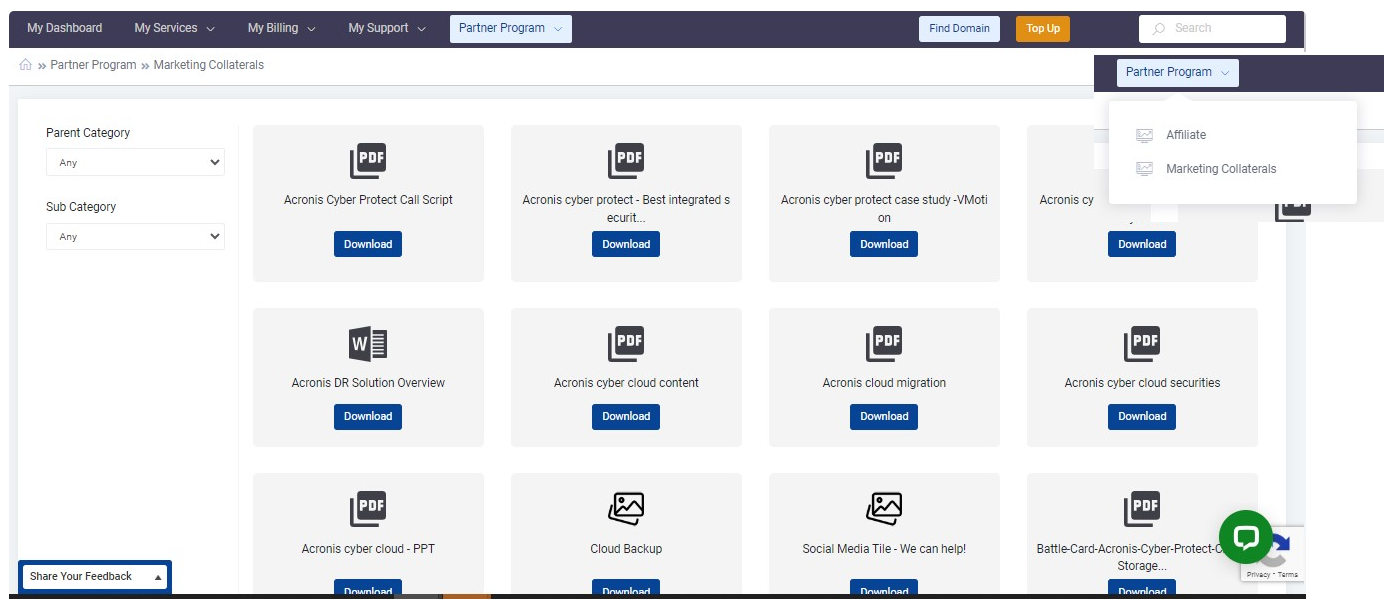The image size is (1396, 608).
Task: Click the Marketing Collaterals menu icon
Action: (1145, 169)
